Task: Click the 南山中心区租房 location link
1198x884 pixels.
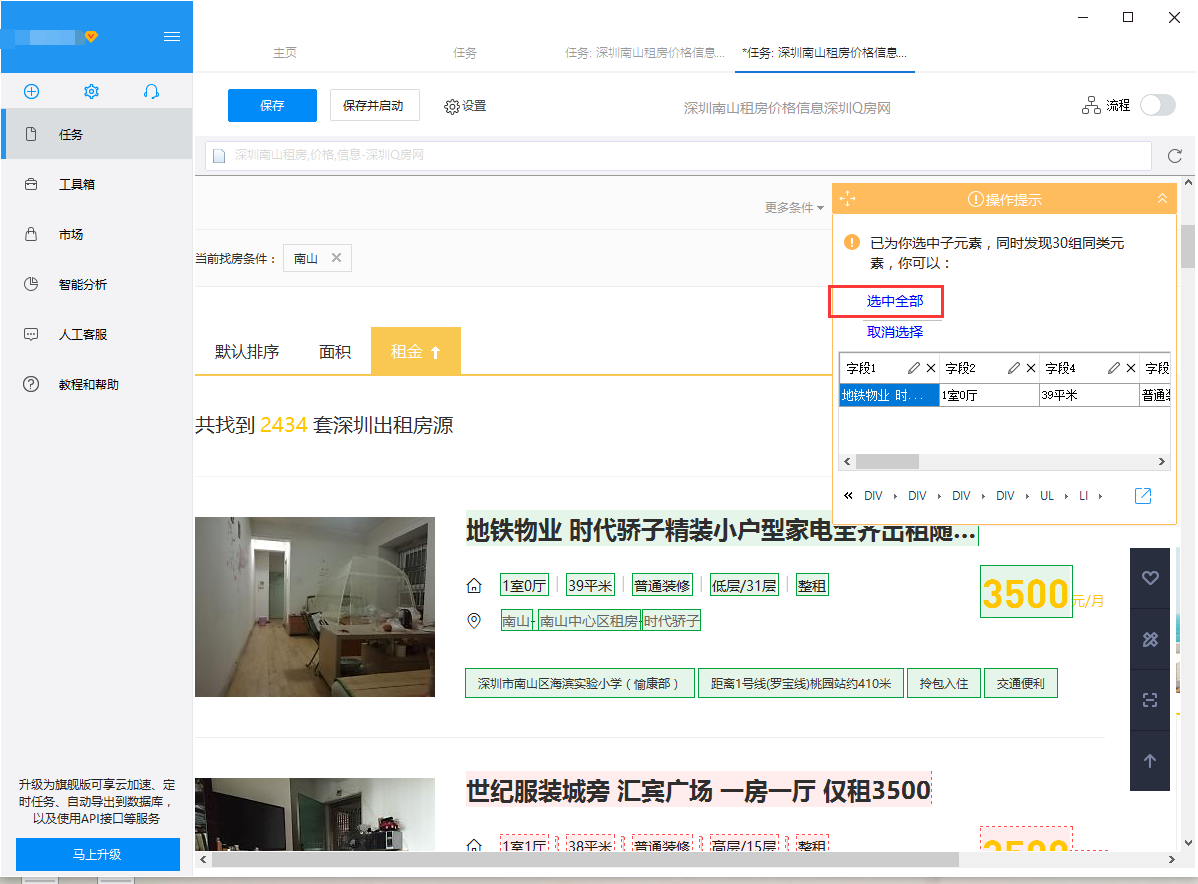Action: [x=589, y=621]
